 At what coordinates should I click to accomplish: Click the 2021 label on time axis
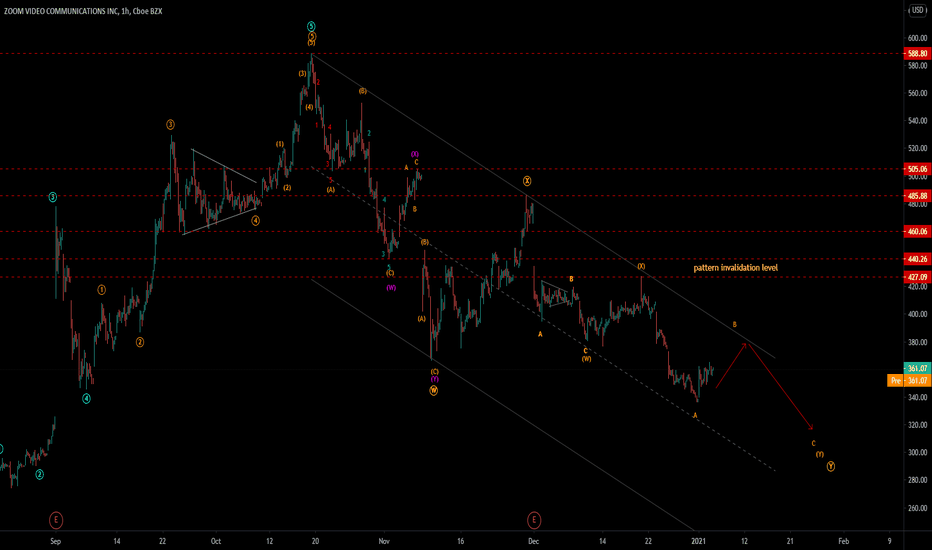click(698, 541)
